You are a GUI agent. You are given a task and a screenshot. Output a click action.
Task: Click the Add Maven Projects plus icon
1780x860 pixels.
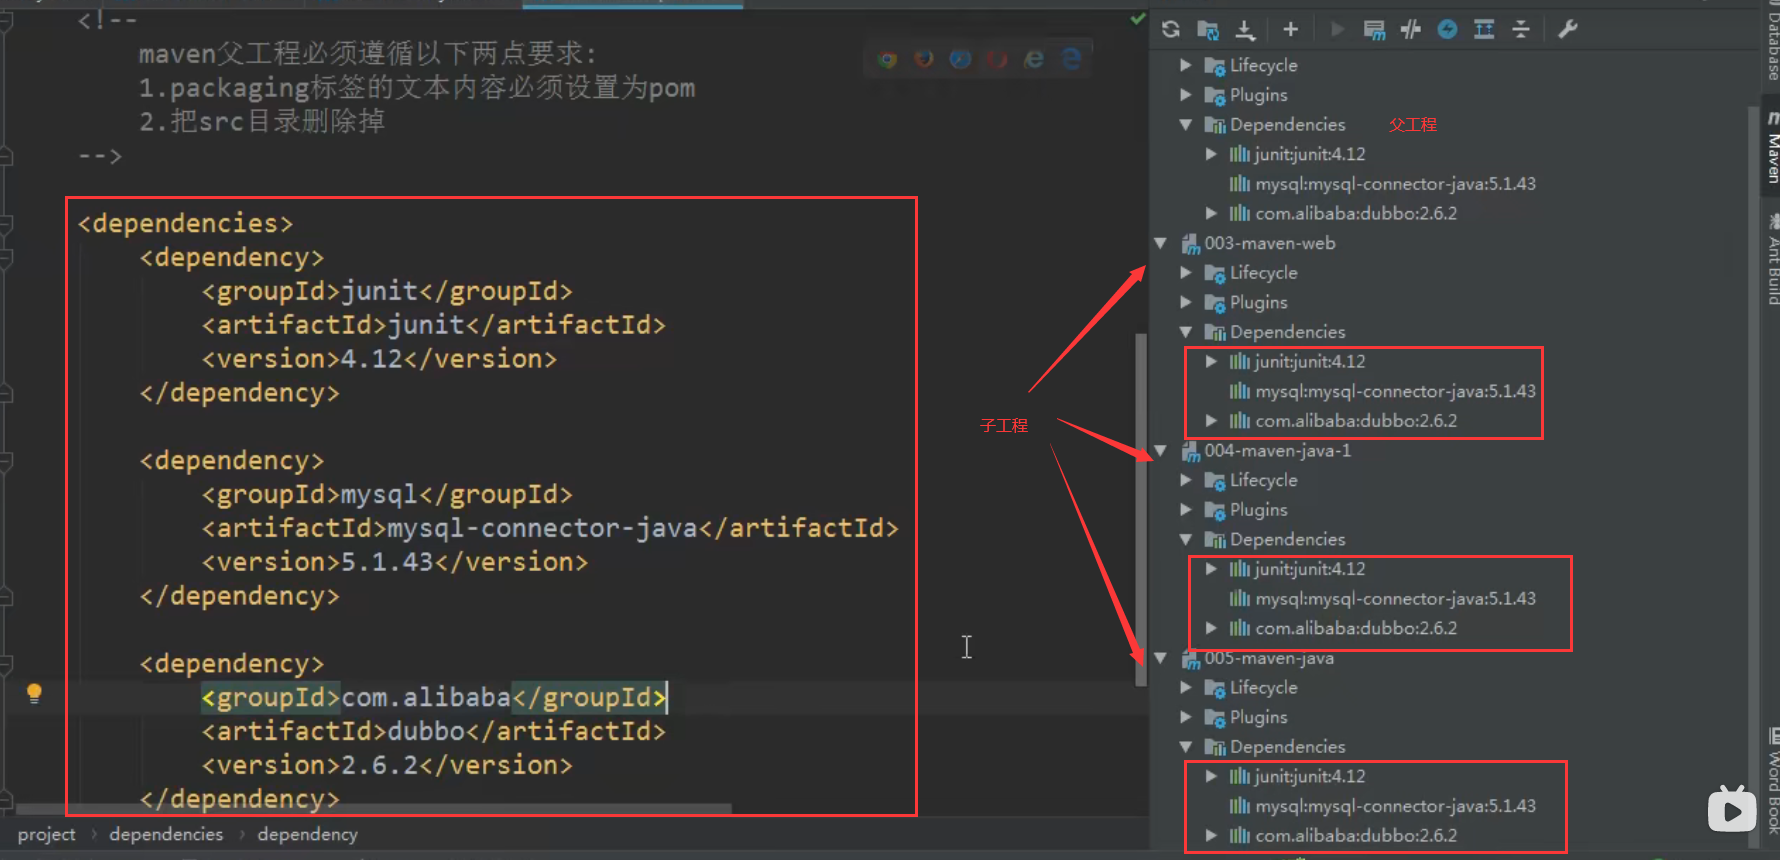[x=1291, y=30]
